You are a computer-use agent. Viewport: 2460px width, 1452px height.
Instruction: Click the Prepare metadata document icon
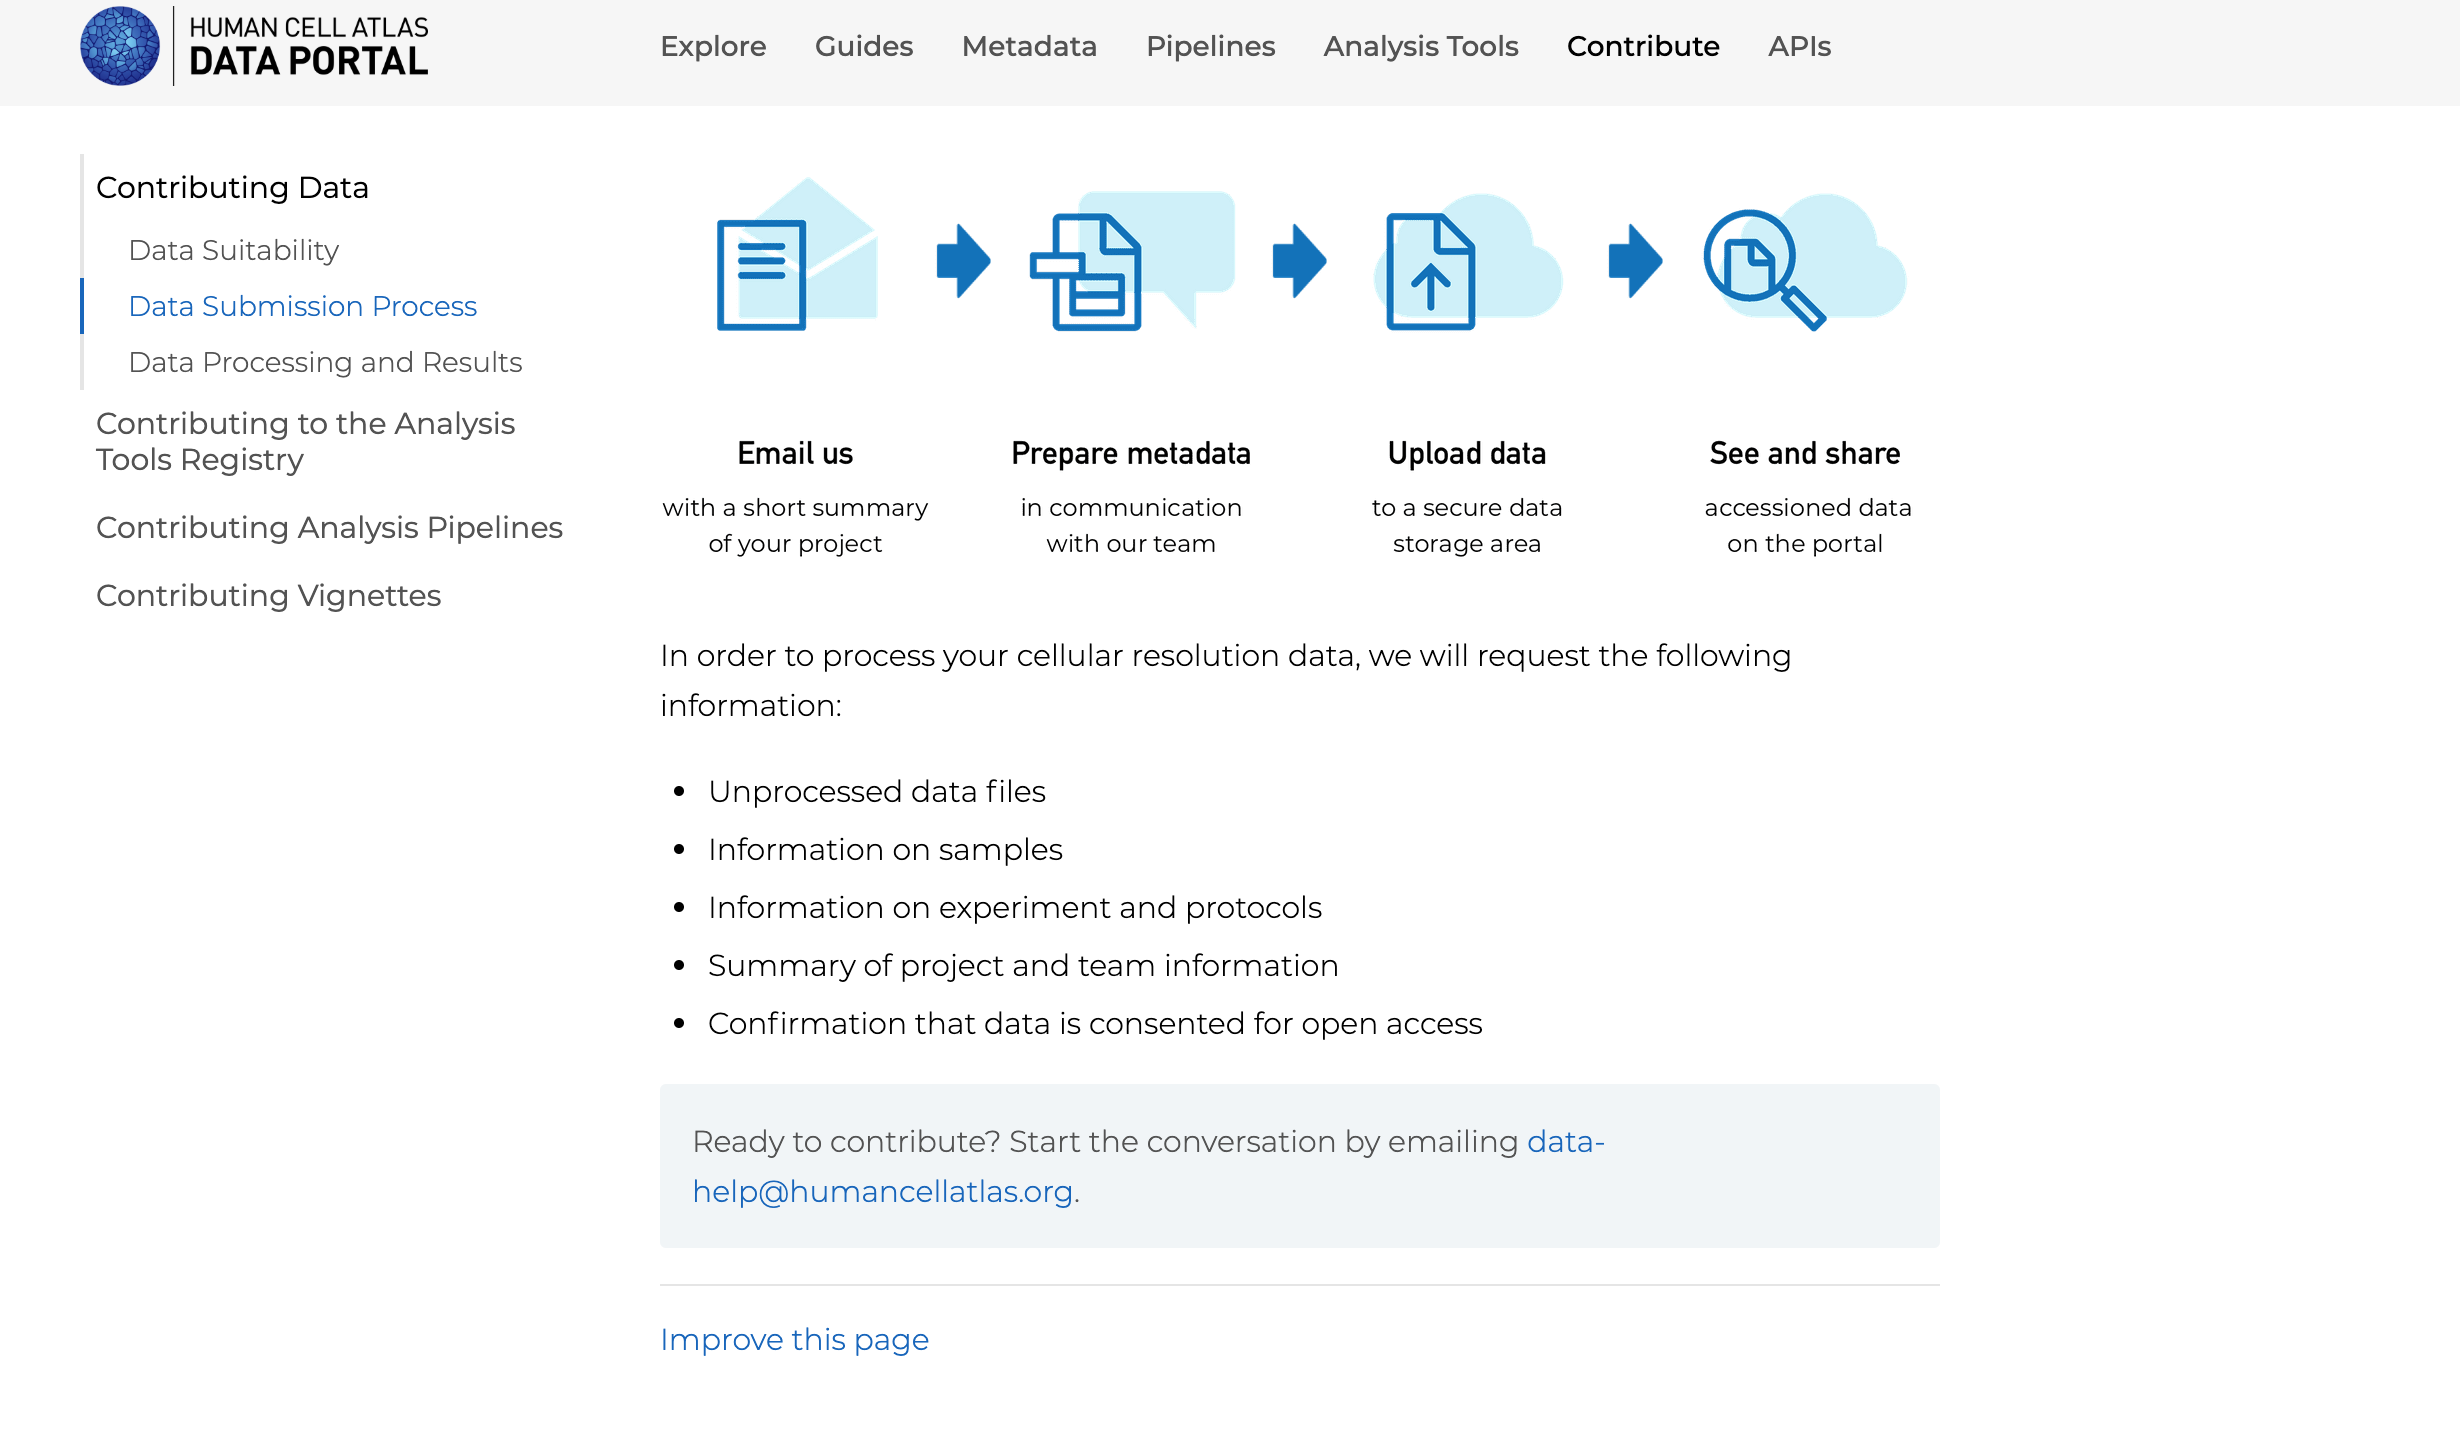(x=1130, y=270)
